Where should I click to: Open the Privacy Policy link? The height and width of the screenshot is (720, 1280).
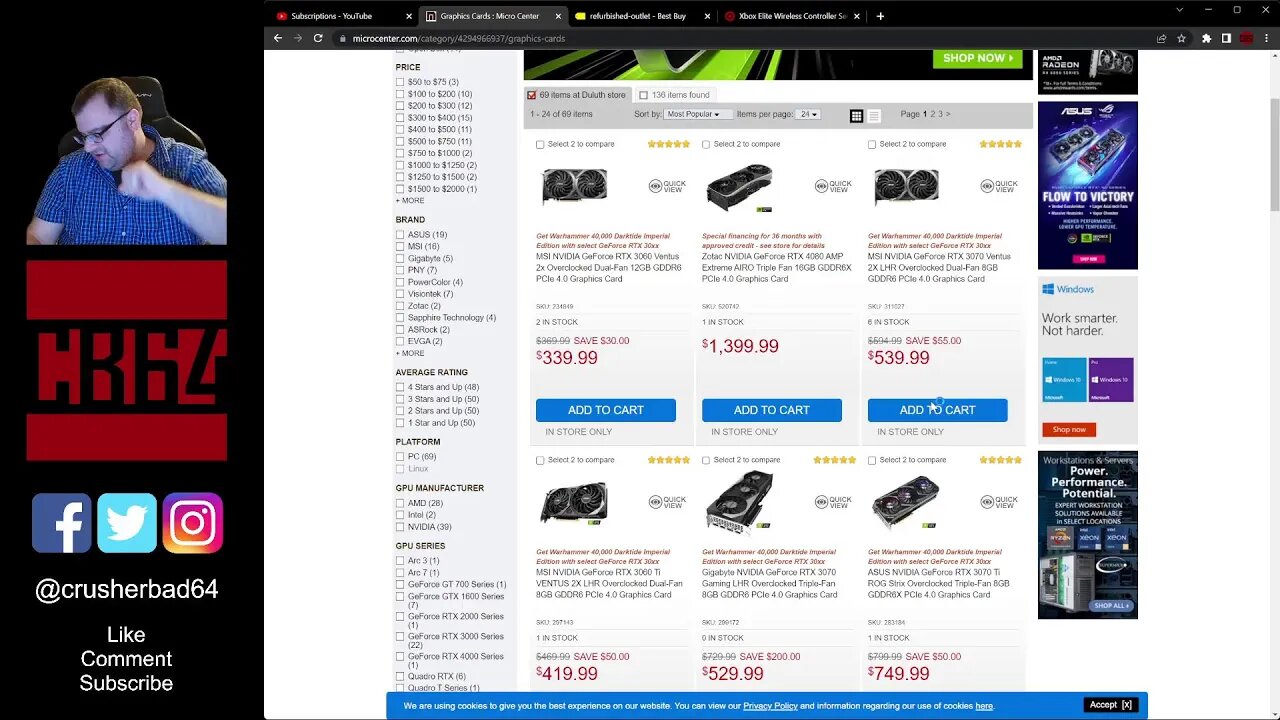point(770,706)
